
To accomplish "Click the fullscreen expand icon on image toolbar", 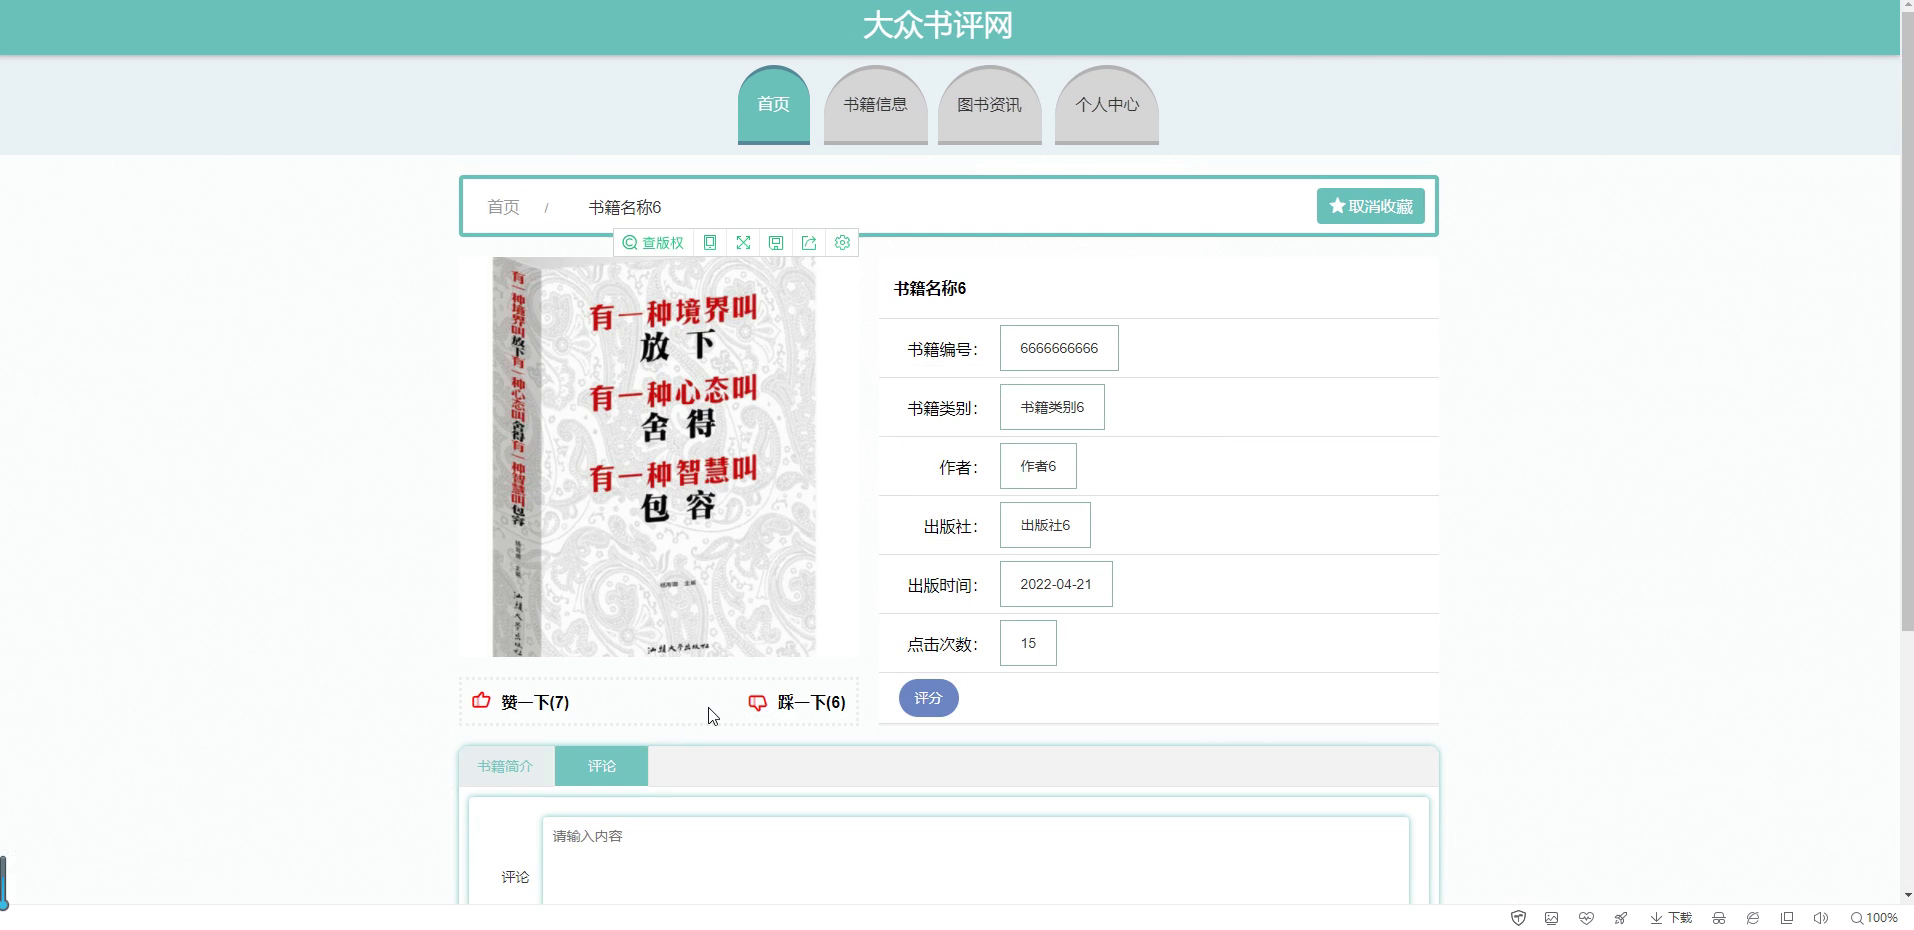I will [743, 243].
